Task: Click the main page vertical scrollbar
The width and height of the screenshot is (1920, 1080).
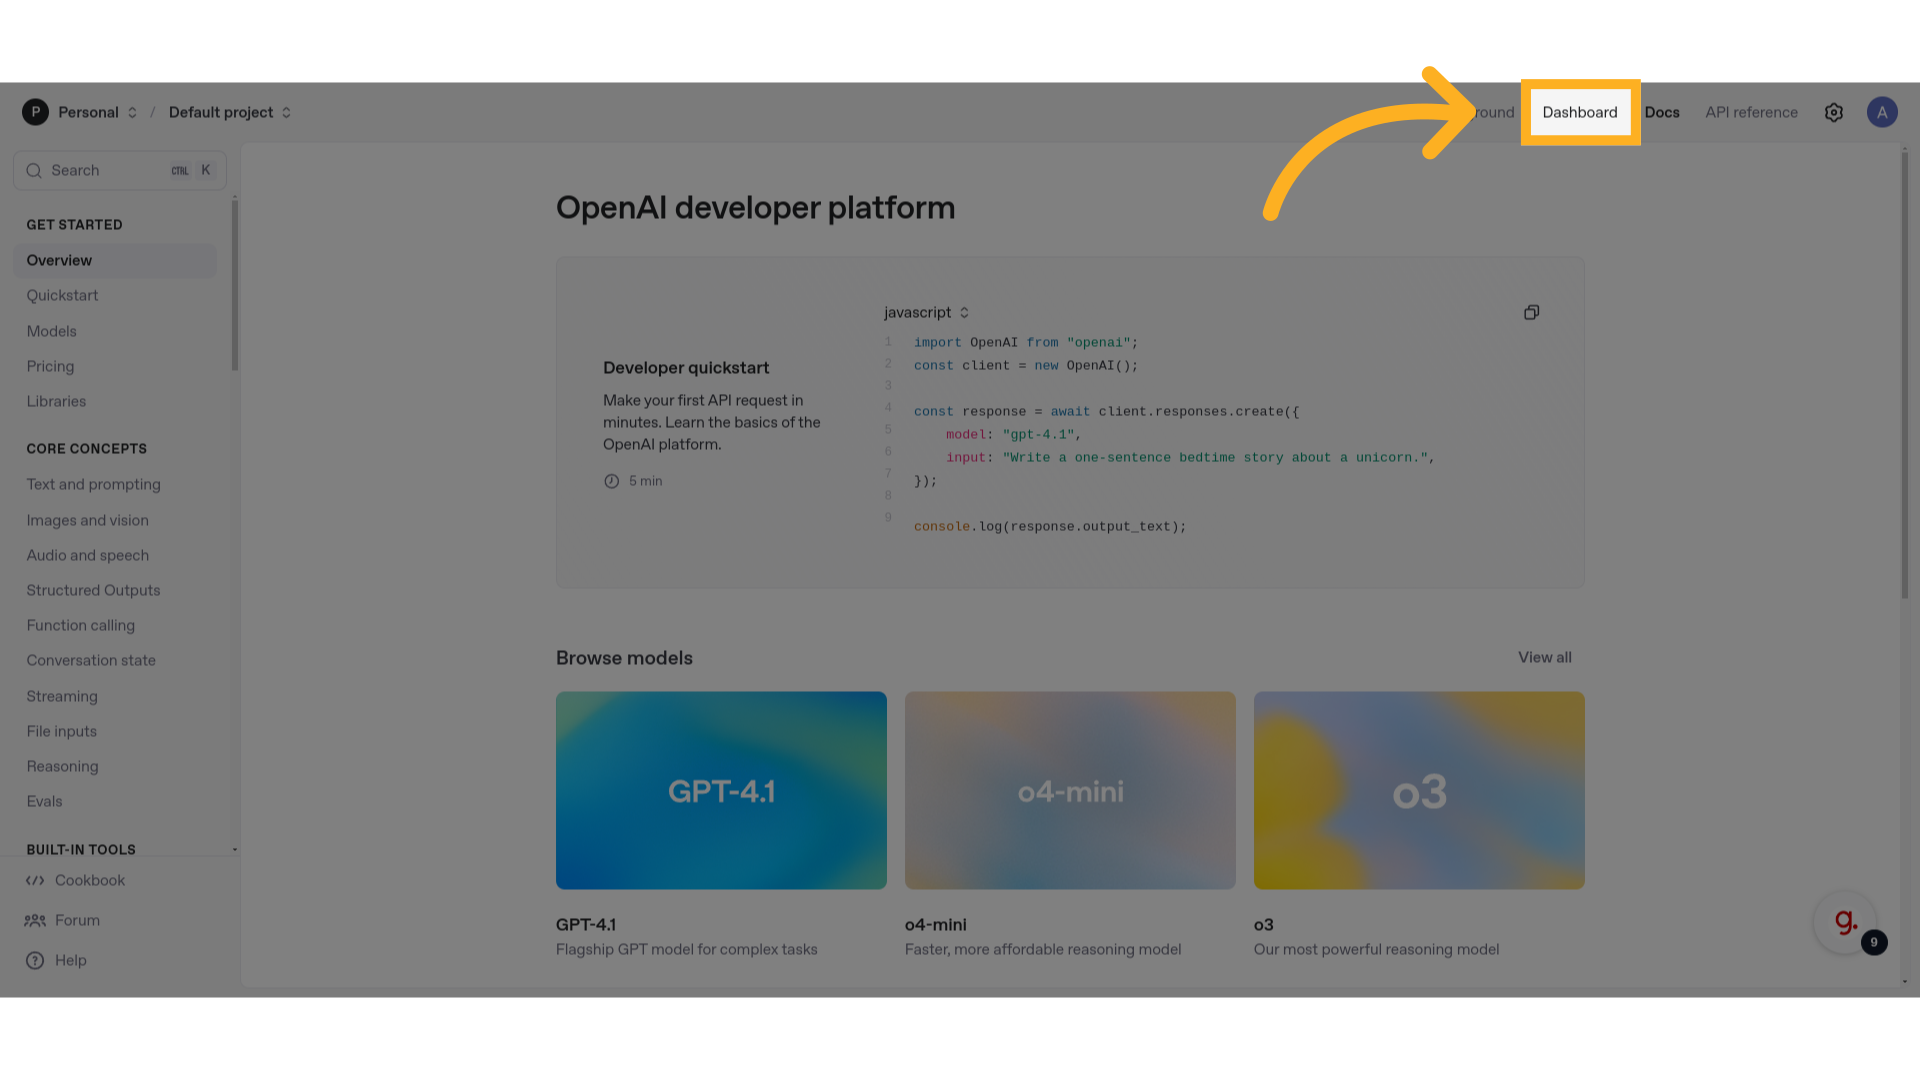Action: tap(1904, 375)
